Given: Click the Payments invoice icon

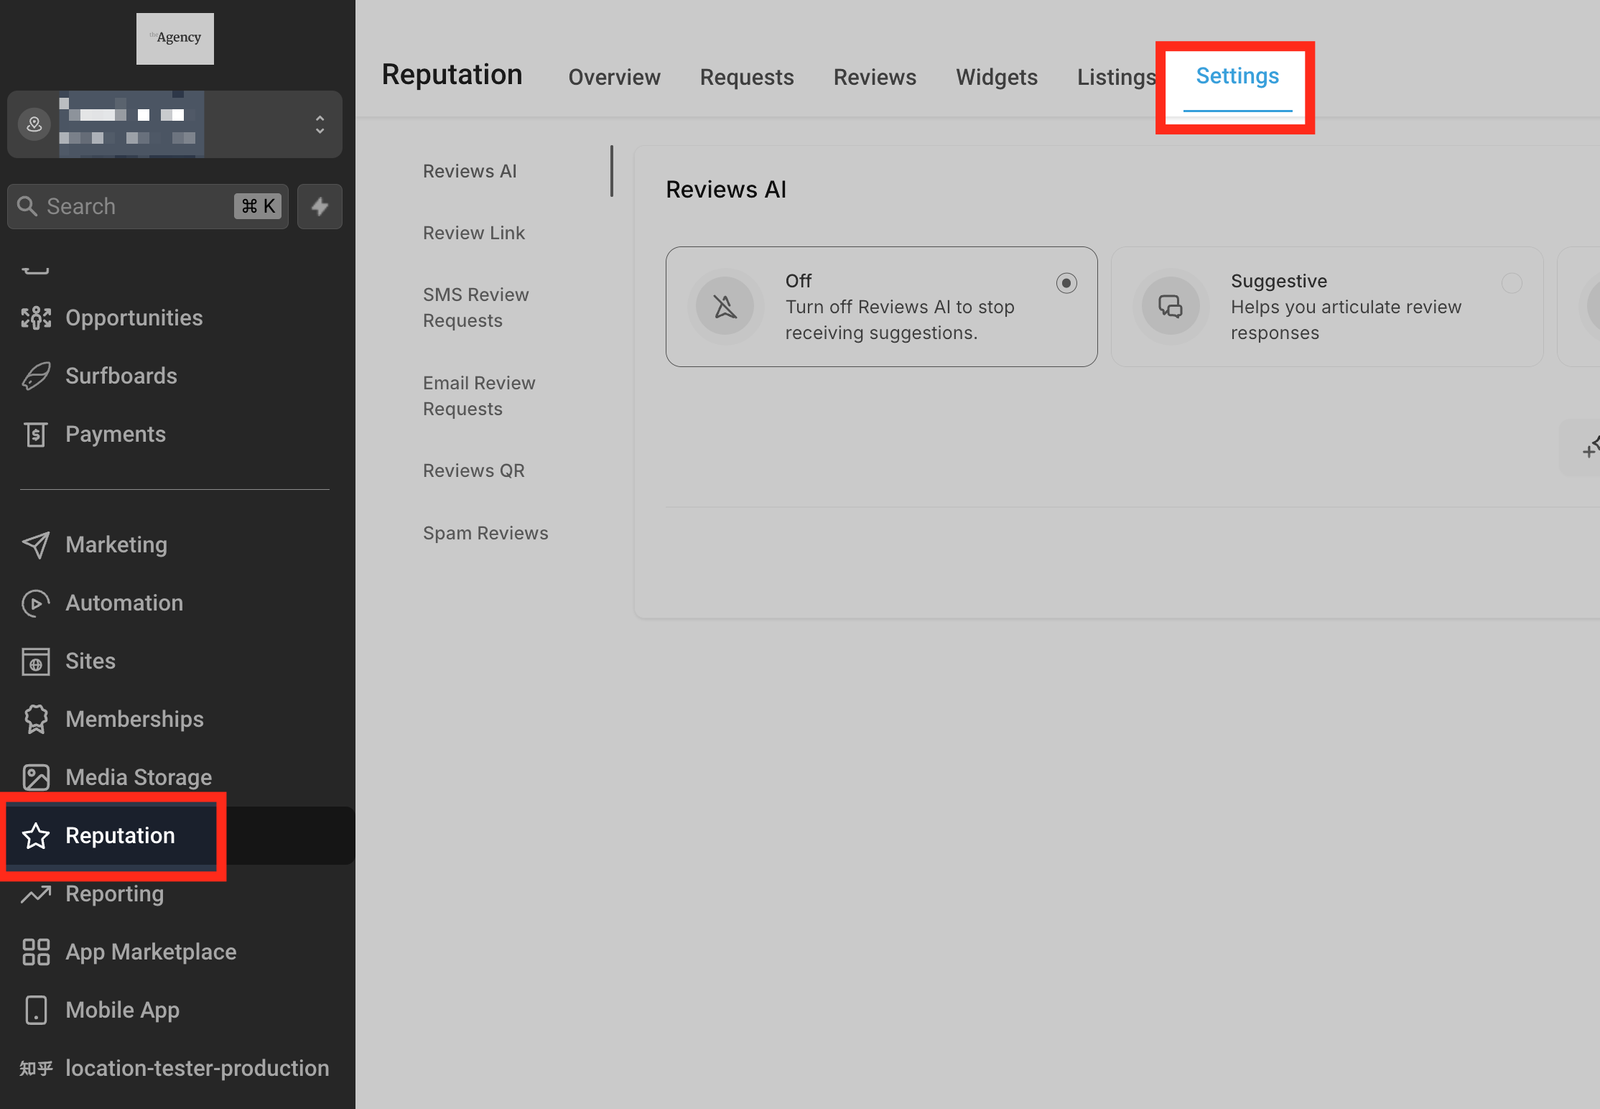Looking at the screenshot, I should point(36,434).
